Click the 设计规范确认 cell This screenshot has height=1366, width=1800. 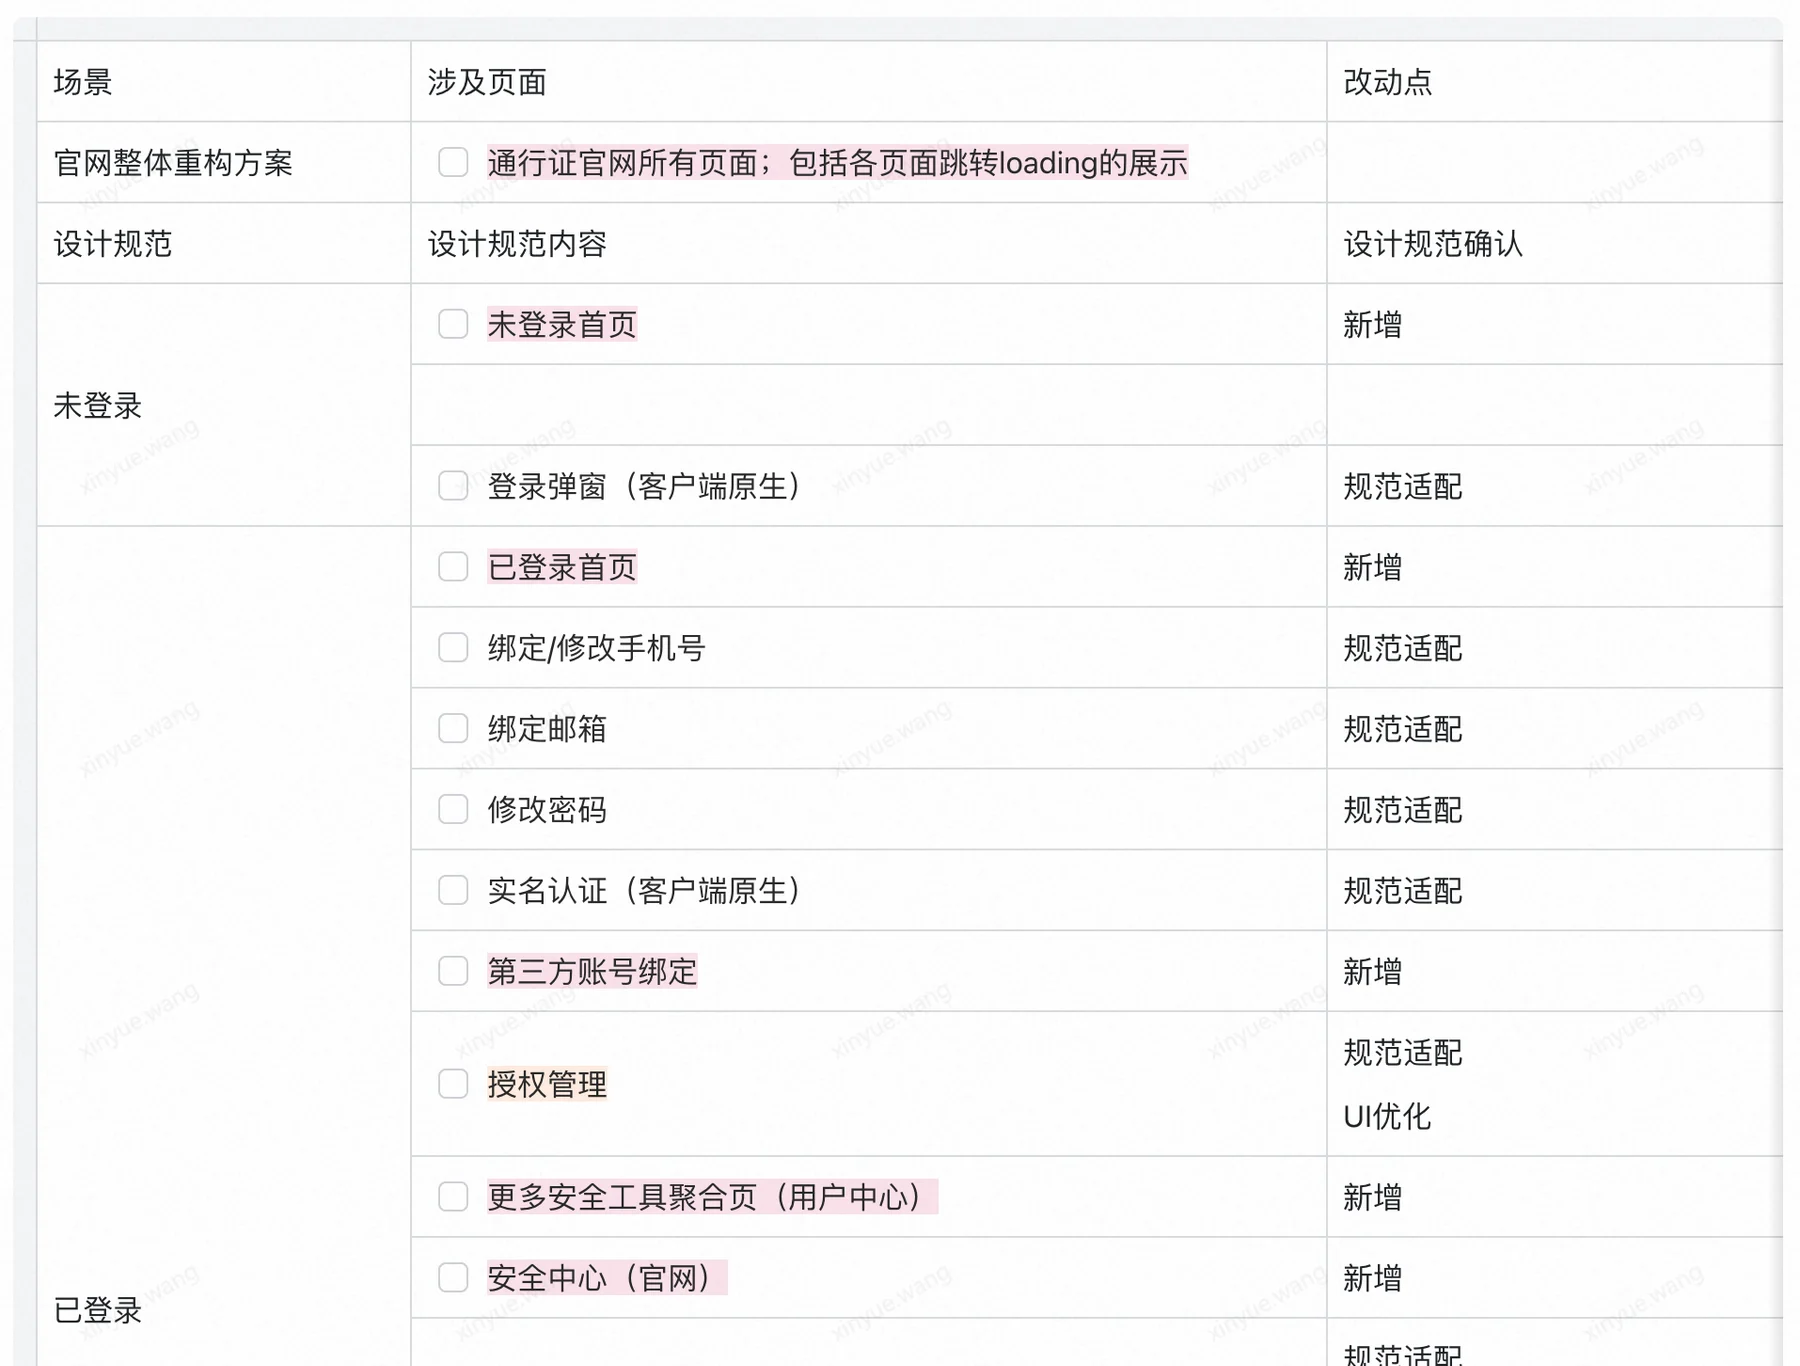[x=1555, y=244]
